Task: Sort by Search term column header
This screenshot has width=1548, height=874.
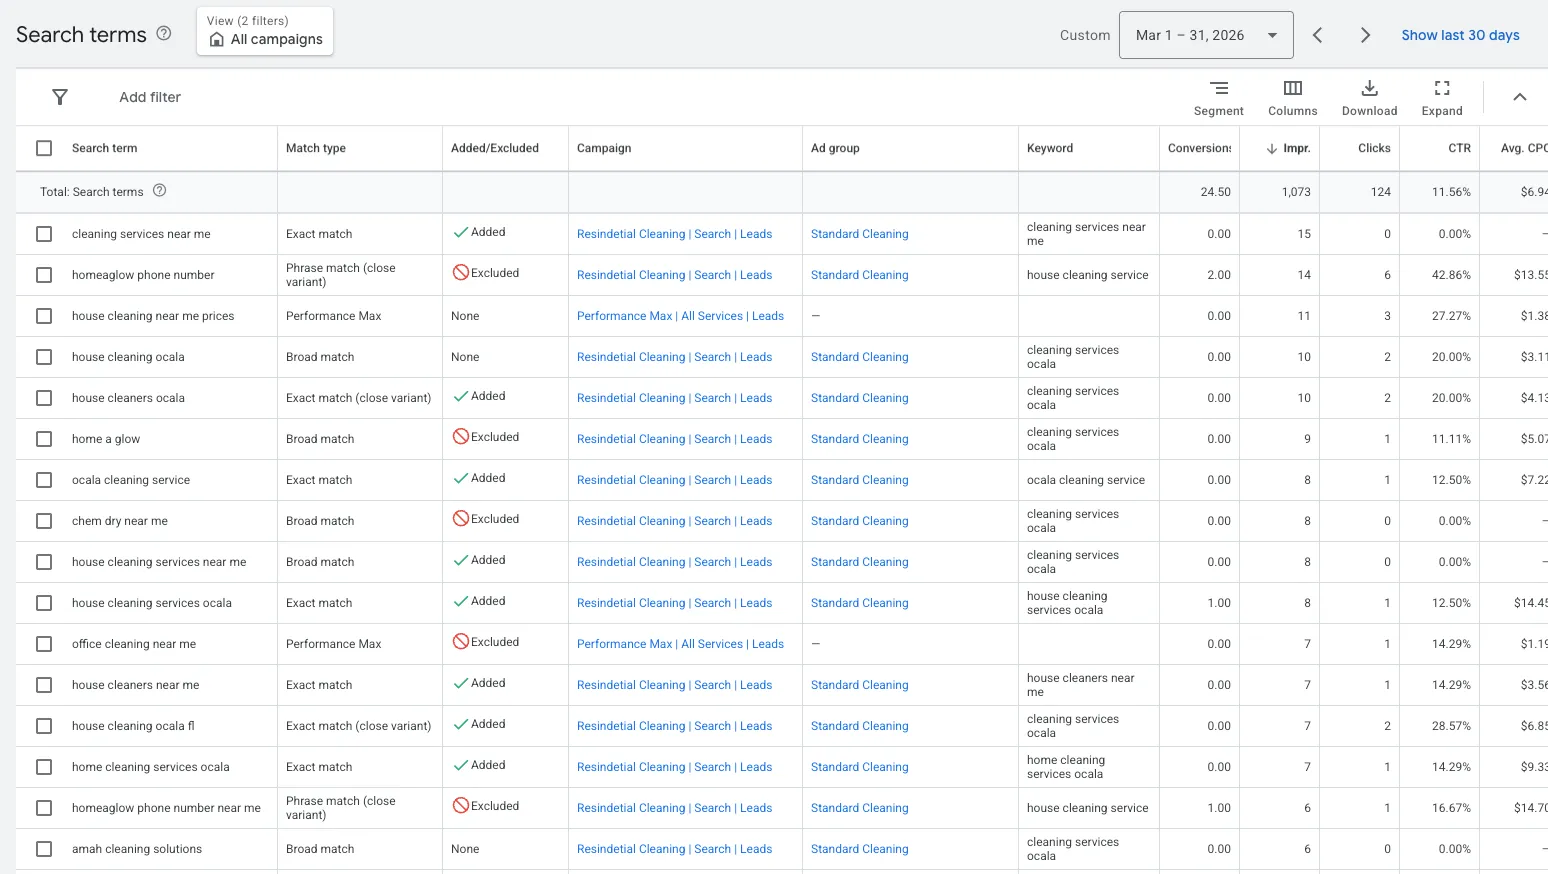Action: pyautogui.click(x=104, y=148)
